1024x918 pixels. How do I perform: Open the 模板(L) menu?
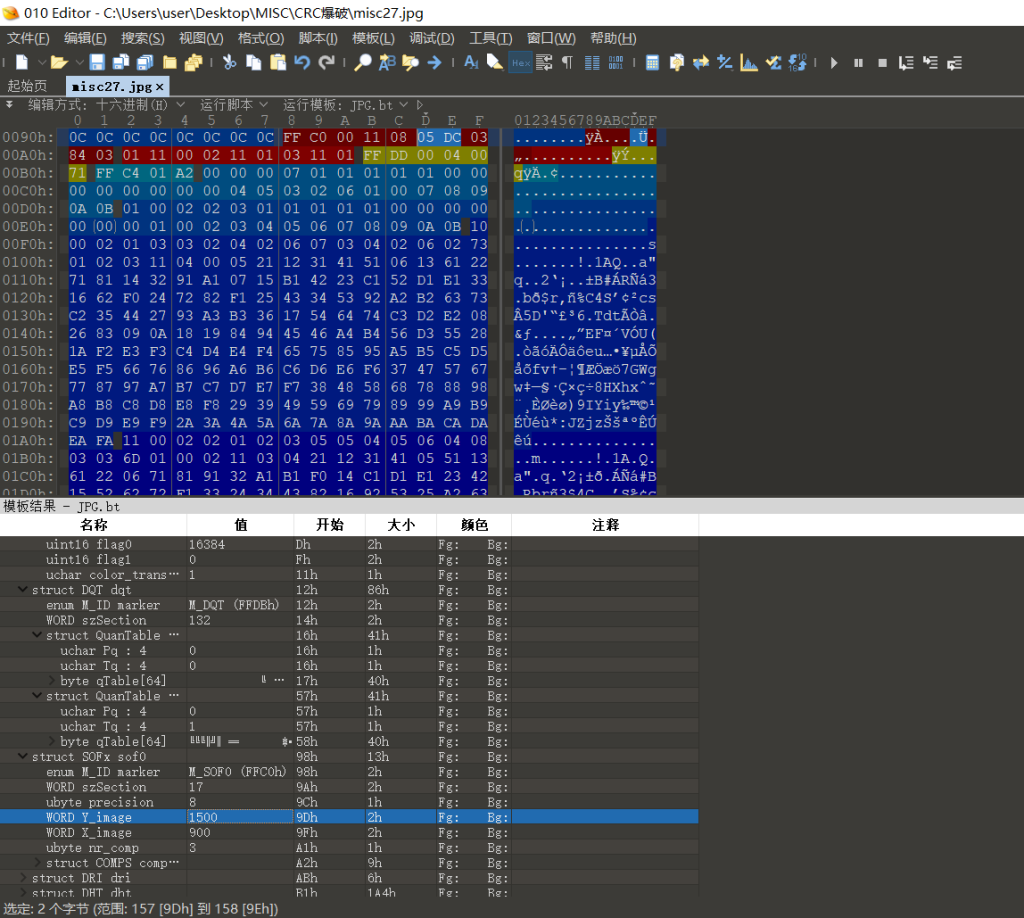pyautogui.click(x=373, y=38)
